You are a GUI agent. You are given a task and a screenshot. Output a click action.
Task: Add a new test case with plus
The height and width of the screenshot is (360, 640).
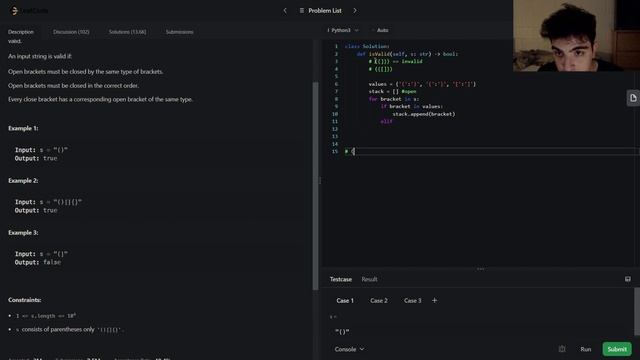click(434, 300)
